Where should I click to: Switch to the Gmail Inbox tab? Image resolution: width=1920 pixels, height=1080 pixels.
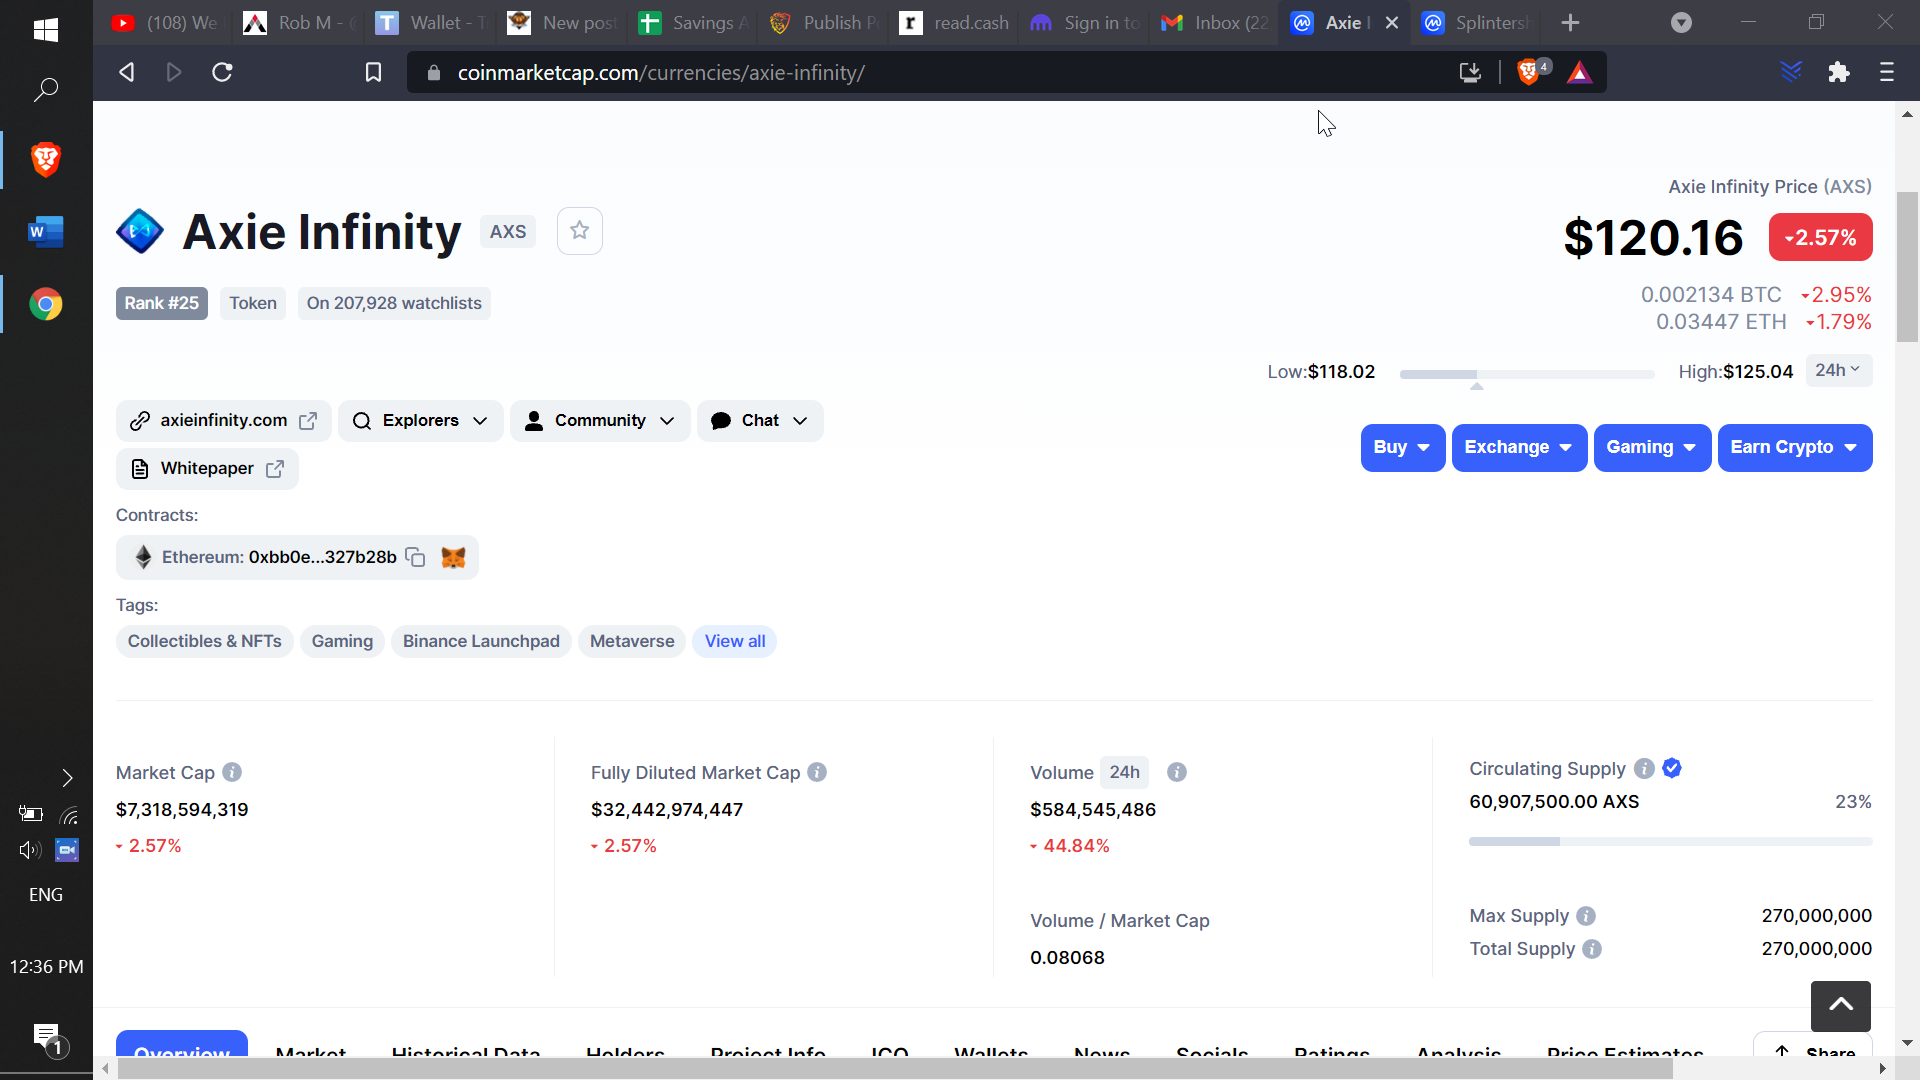click(x=1216, y=23)
